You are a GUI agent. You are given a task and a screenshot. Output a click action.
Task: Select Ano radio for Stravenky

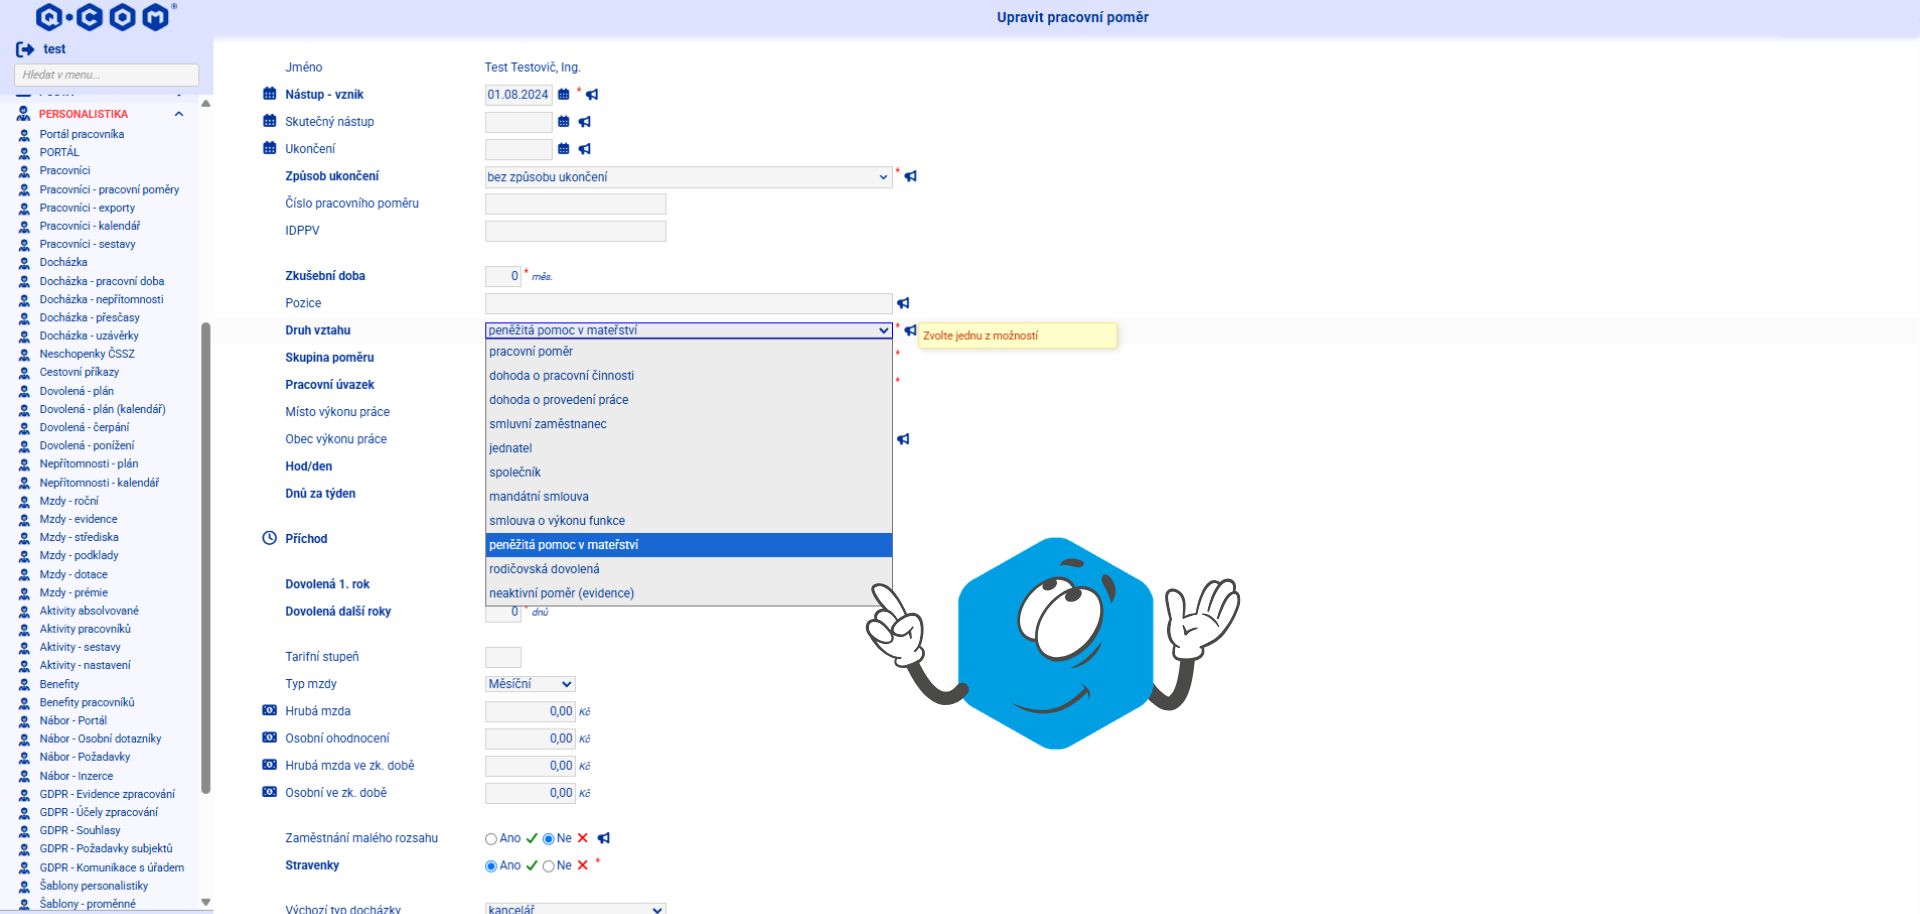[x=491, y=866]
